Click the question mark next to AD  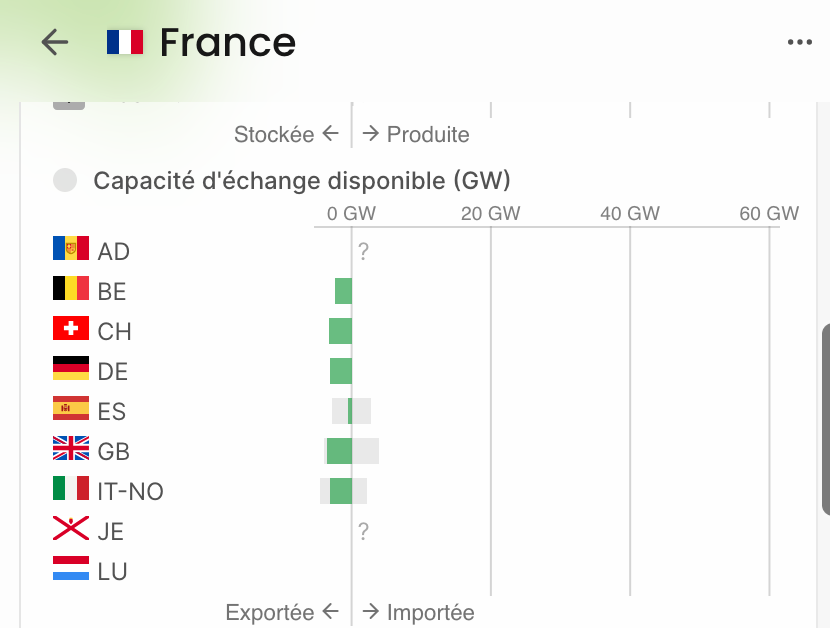(363, 252)
